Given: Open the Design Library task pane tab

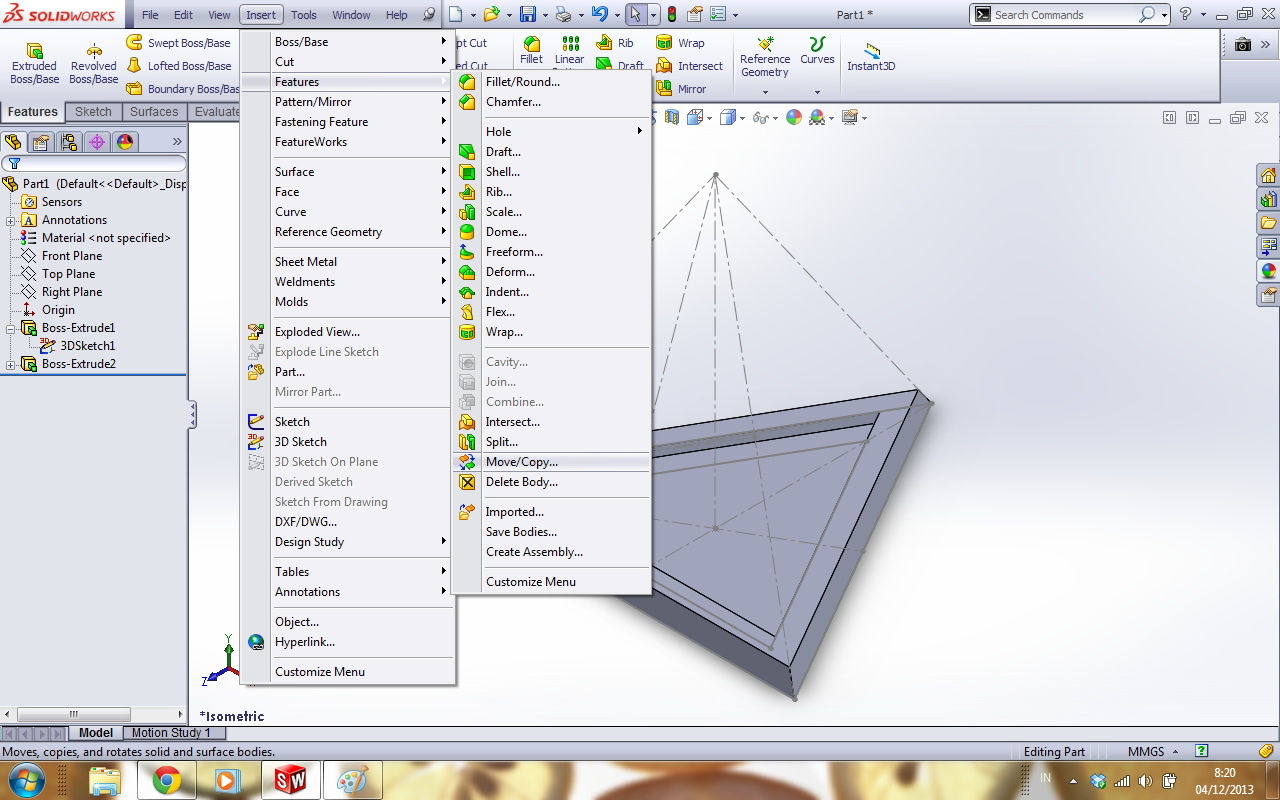Looking at the screenshot, I should click(x=1268, y=199).
